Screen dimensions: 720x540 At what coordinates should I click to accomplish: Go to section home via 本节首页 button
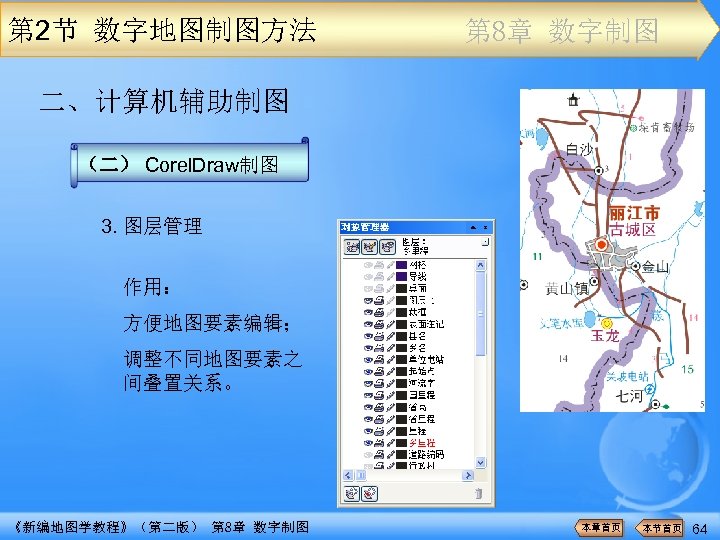(x=659, y=528)
